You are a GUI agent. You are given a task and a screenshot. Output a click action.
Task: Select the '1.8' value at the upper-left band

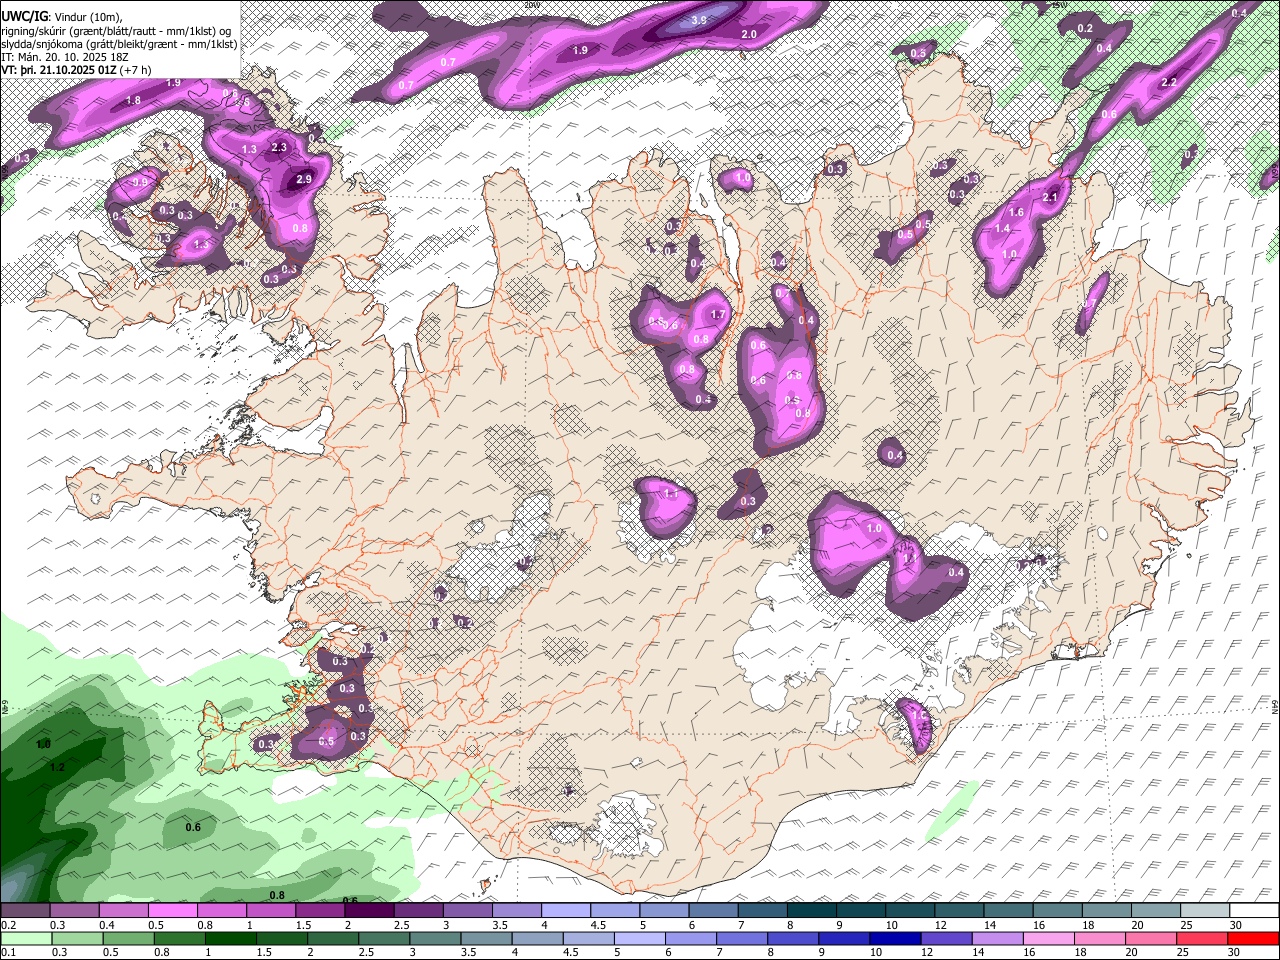[x=133, y=101]
